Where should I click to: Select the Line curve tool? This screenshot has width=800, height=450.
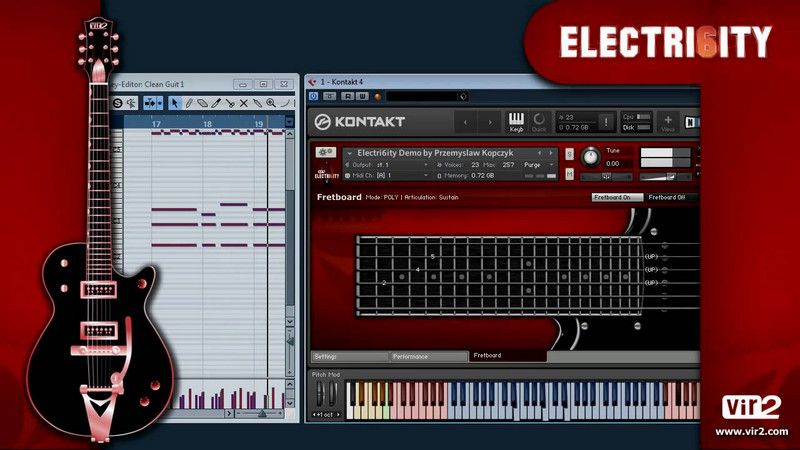[285, 104]
